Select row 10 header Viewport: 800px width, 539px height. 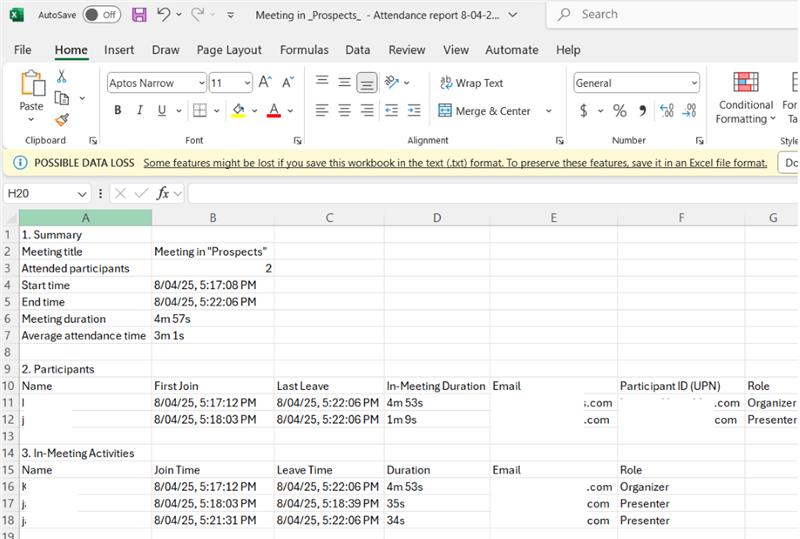pyautogui.click(x=8, y=386)
